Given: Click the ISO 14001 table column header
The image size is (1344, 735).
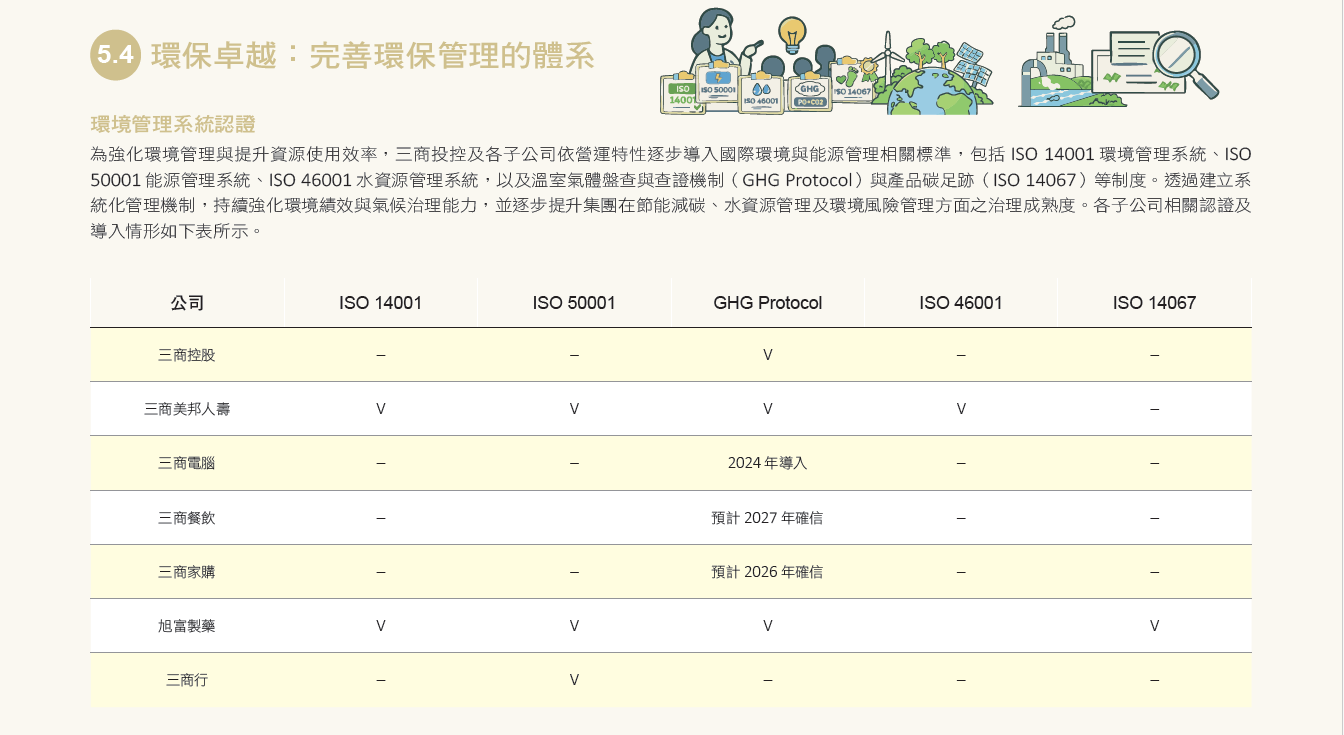Looking at the screenshot, I should [x=380, y=303].
